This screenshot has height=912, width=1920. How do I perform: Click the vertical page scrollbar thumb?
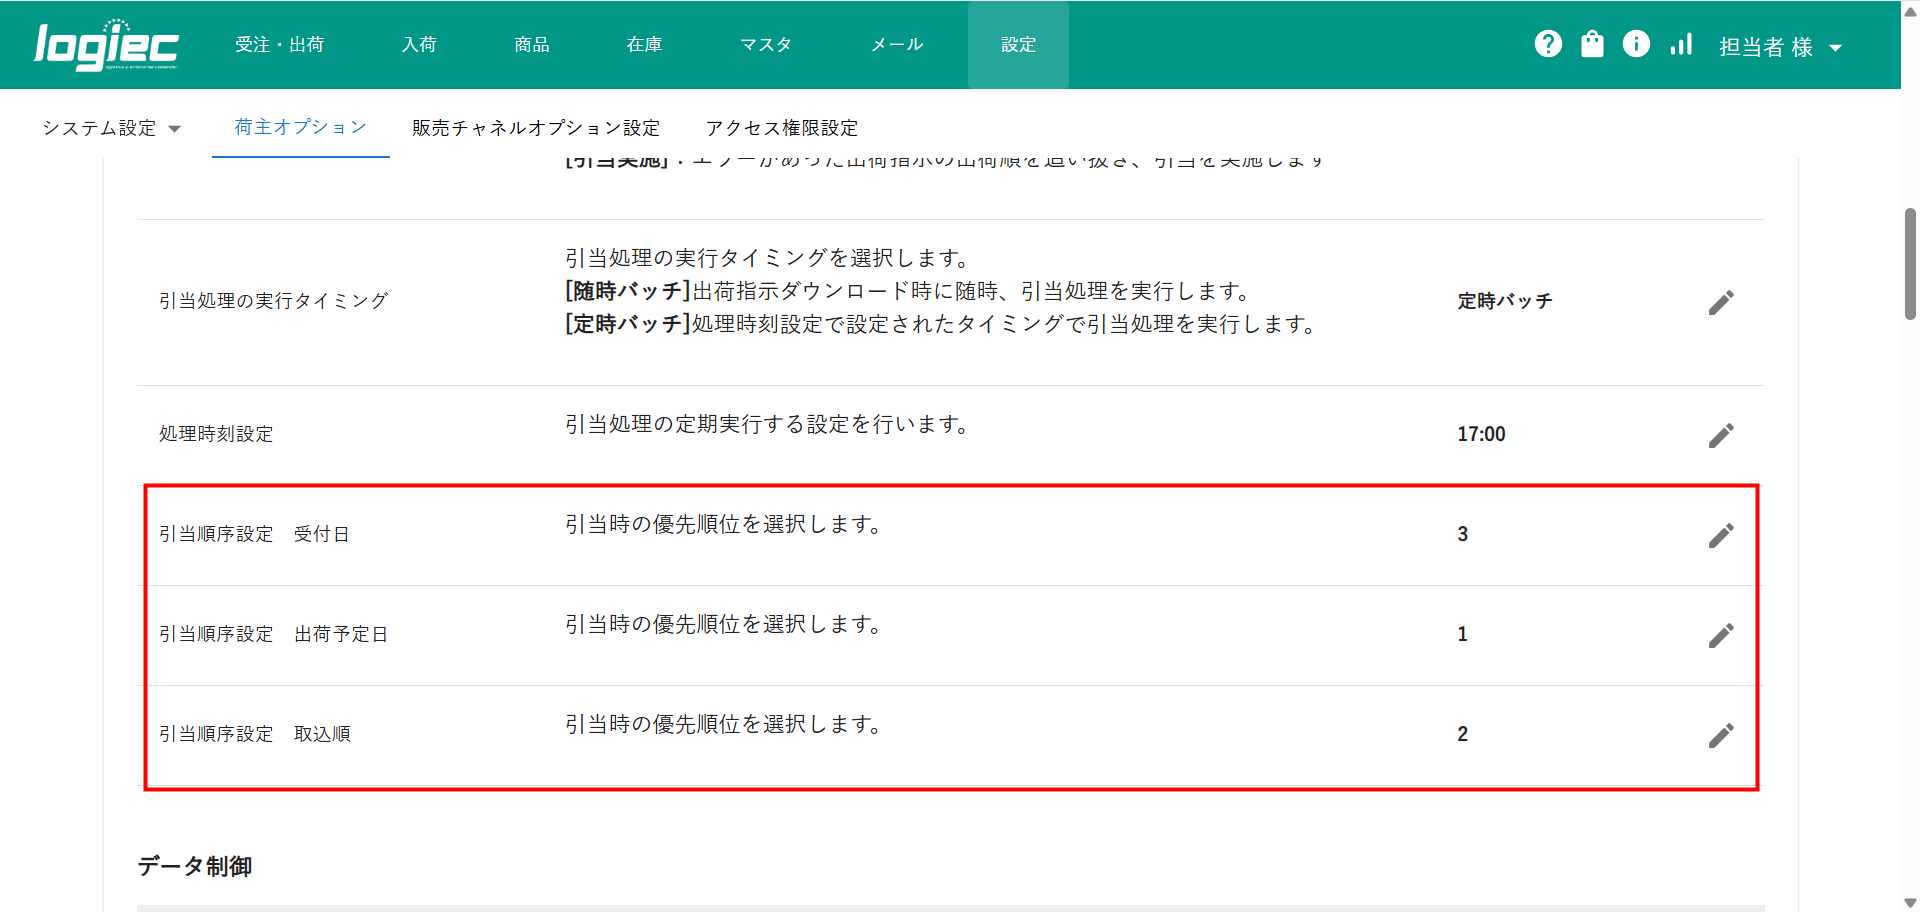click(1910, 263)
